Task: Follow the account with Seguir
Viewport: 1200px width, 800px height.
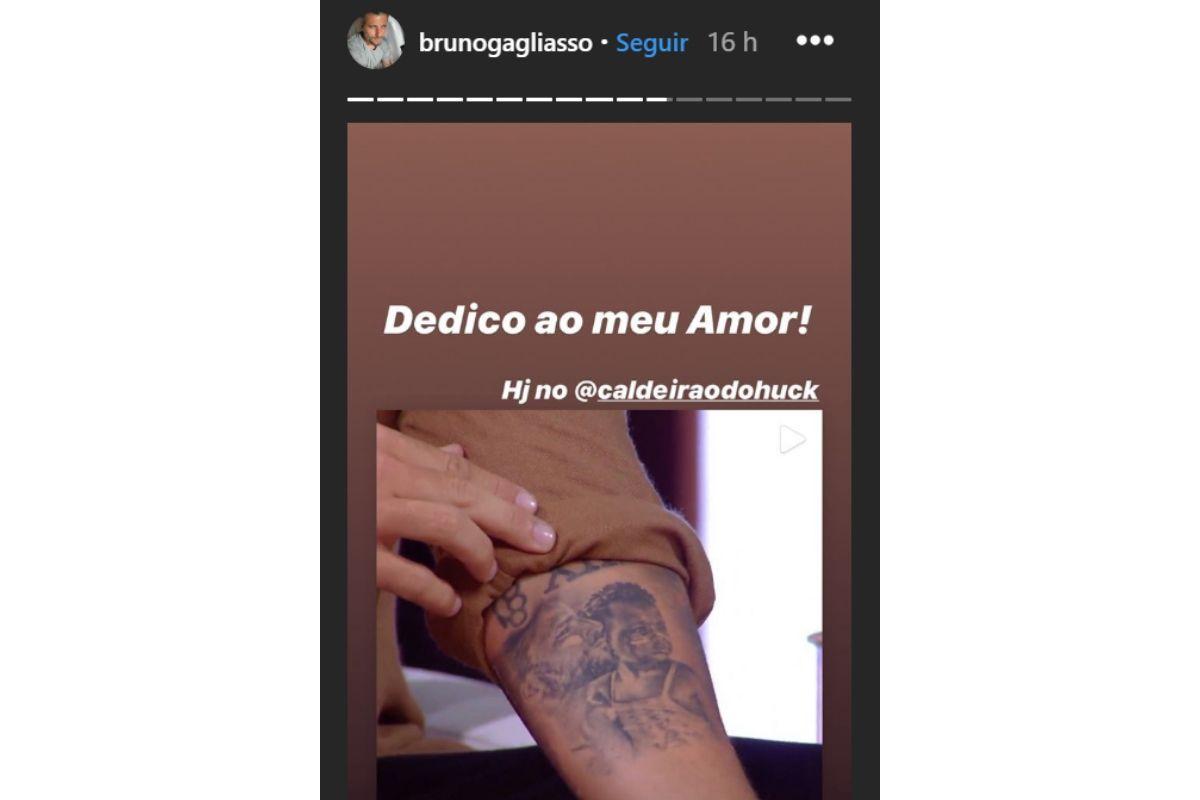Action: pyautogui.click(x=652, y=43)
